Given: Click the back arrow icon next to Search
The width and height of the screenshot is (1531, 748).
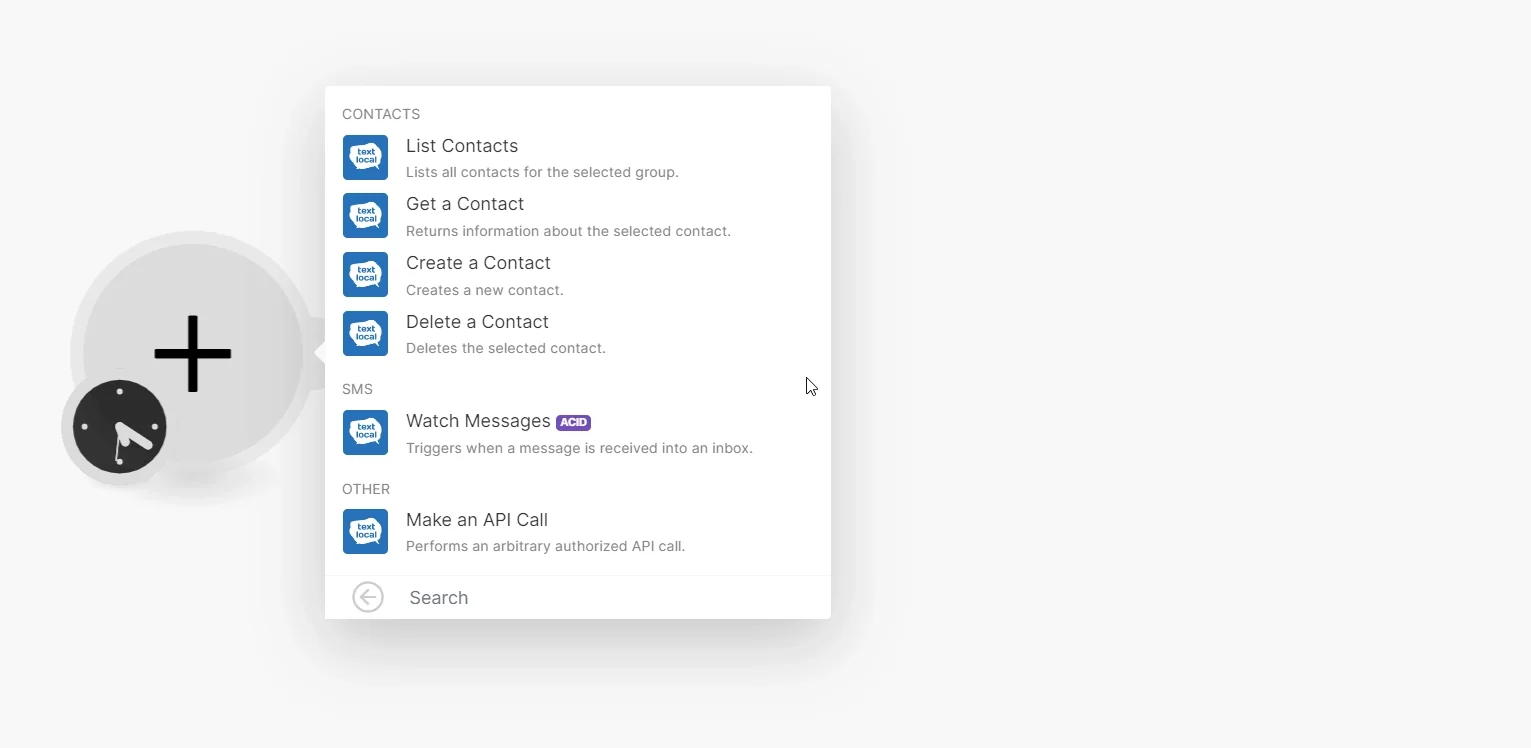Looking at the screenshot, I should click(368, 597).
